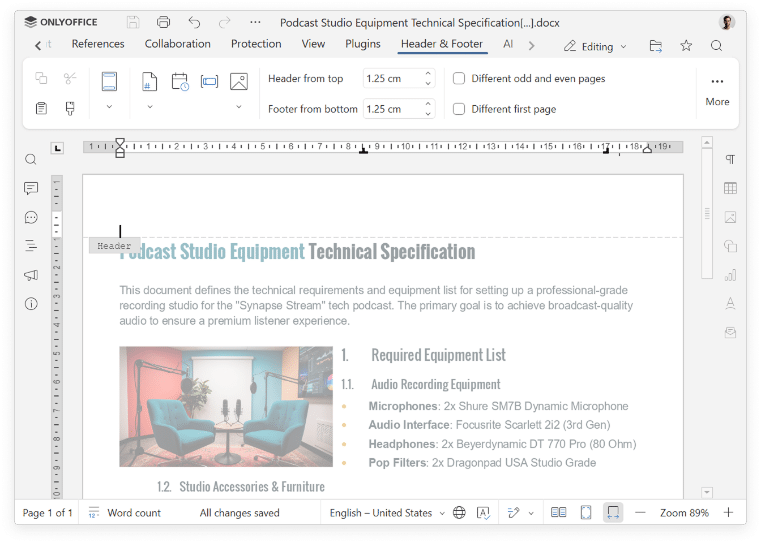Viewport: 762px width, 544px height.
Task: Toggle Track changes icon in status bar
Action: 513,513
